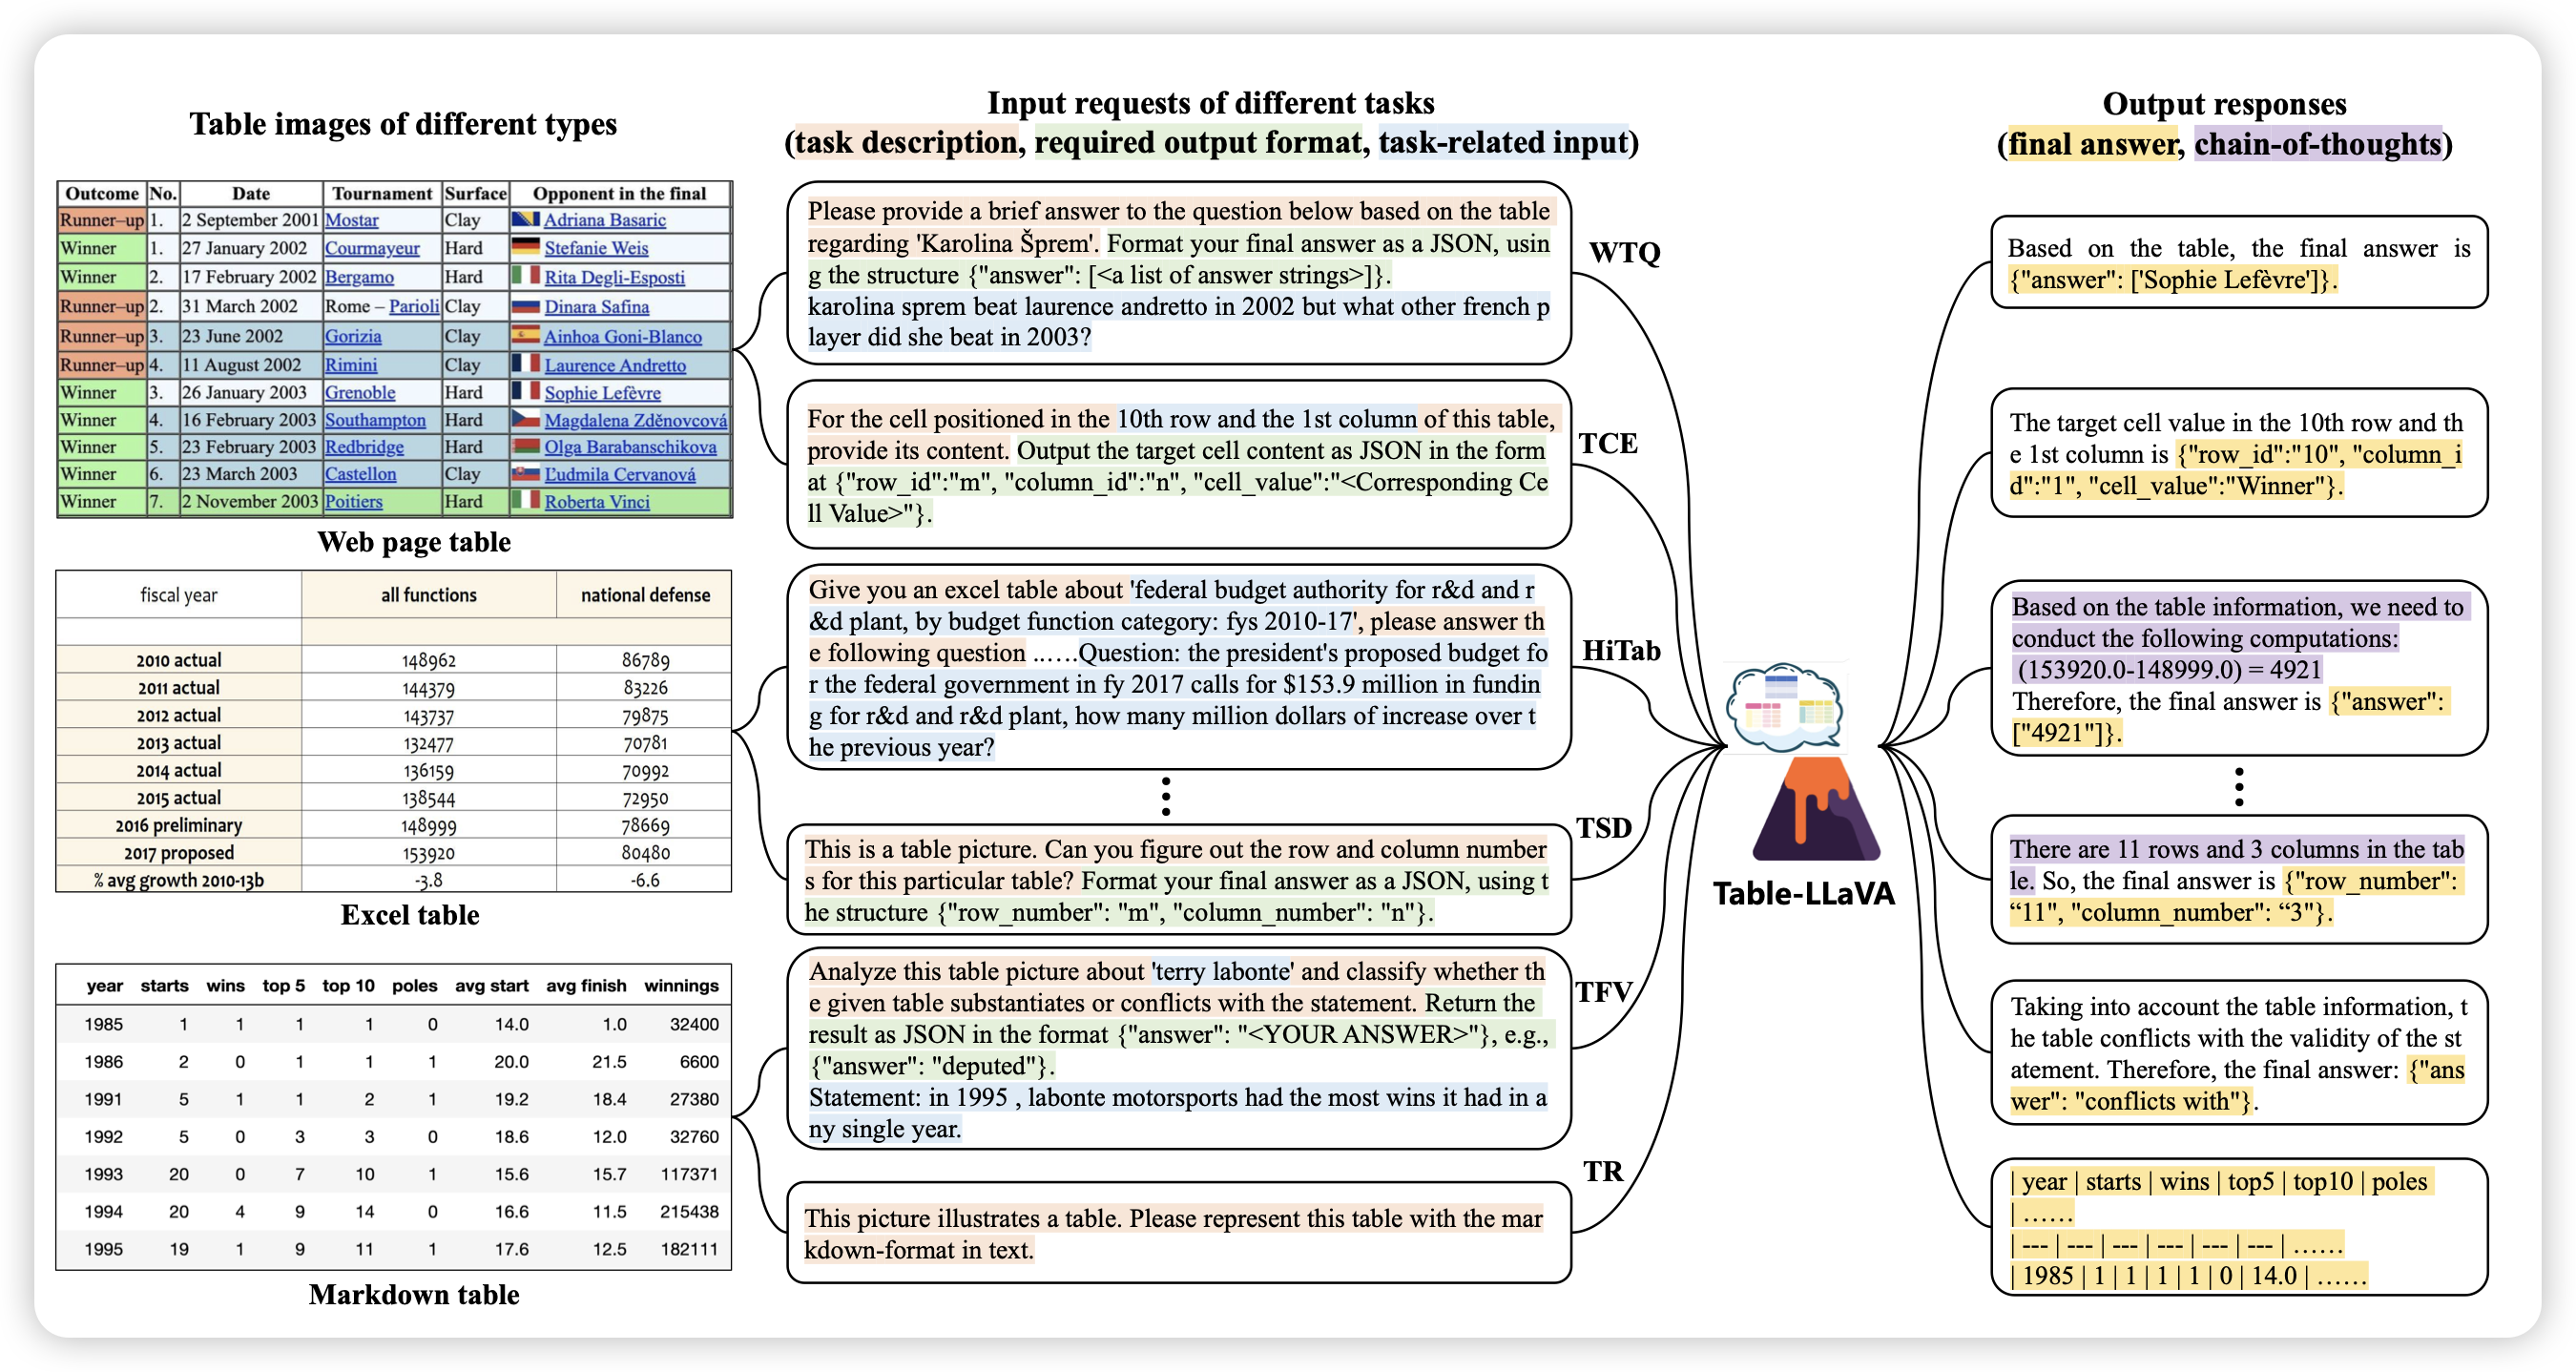Select the purple 'chain-of-thoughts' highlighted legend
This screenshot has width=2576, height=1372.
click(x=2318, y=145)
